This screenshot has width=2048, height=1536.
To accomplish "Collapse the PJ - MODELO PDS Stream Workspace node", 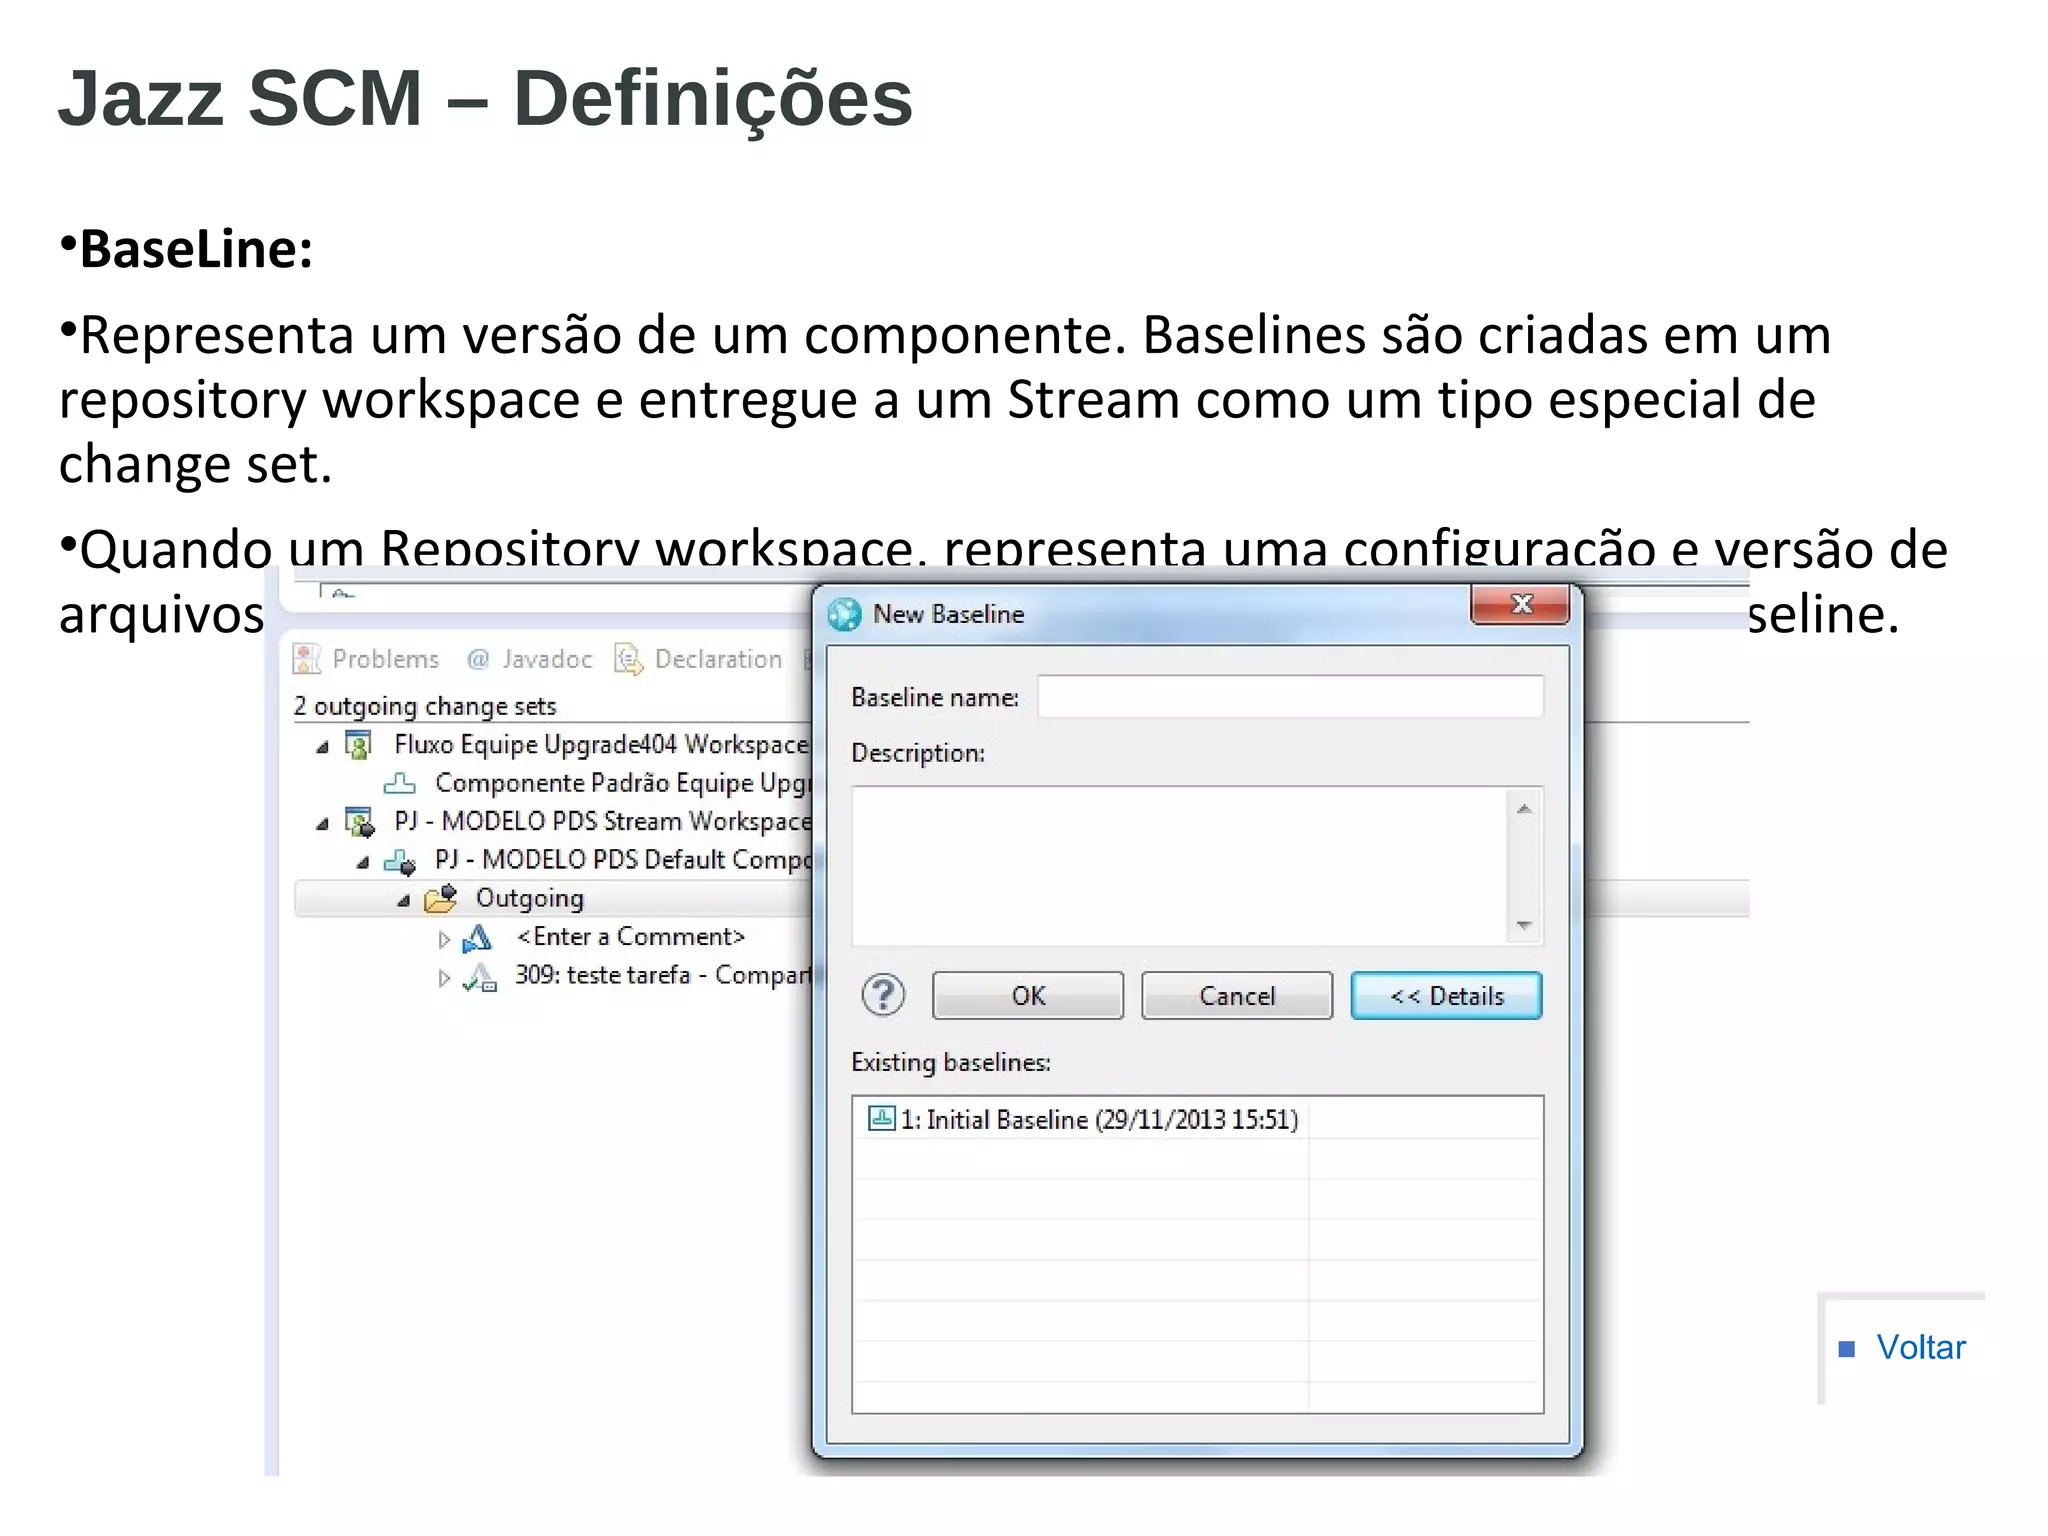I will (x=322, y=824).
